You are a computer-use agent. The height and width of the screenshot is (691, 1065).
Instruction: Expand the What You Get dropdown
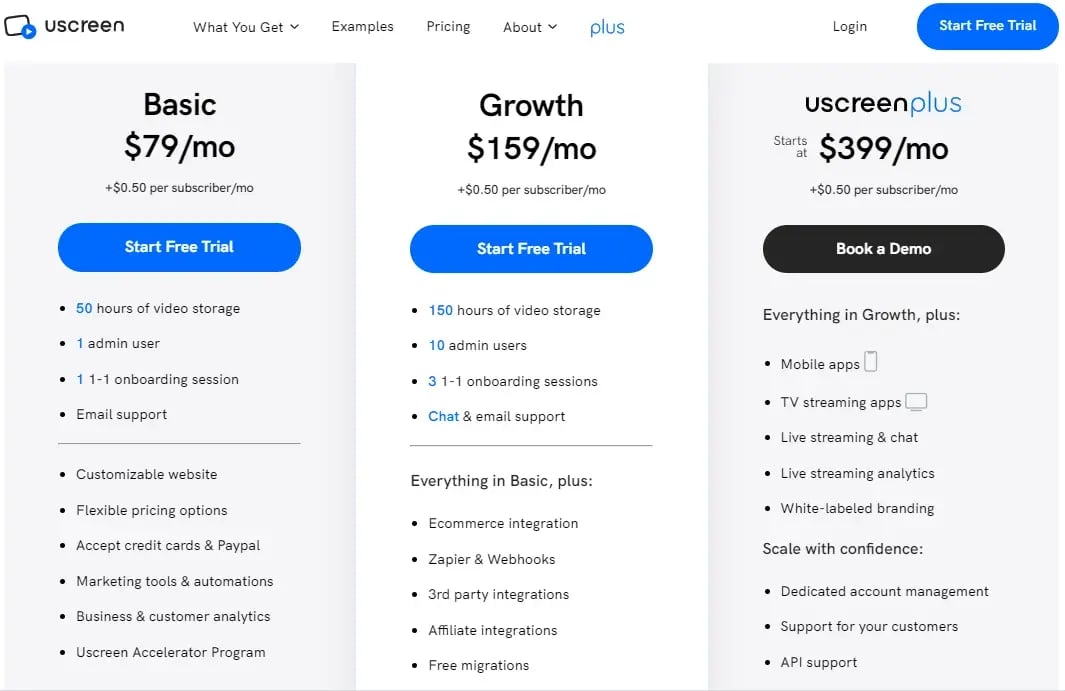[x=246, y=27]
